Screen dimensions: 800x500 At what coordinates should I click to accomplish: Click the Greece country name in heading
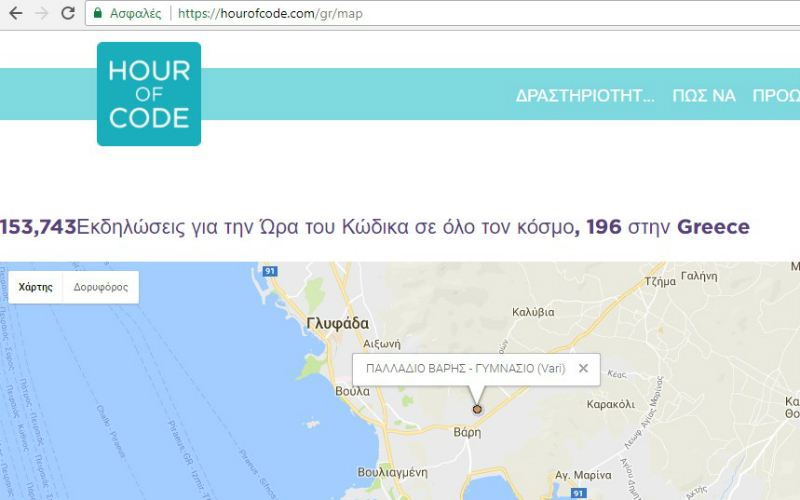click(713, 227)
